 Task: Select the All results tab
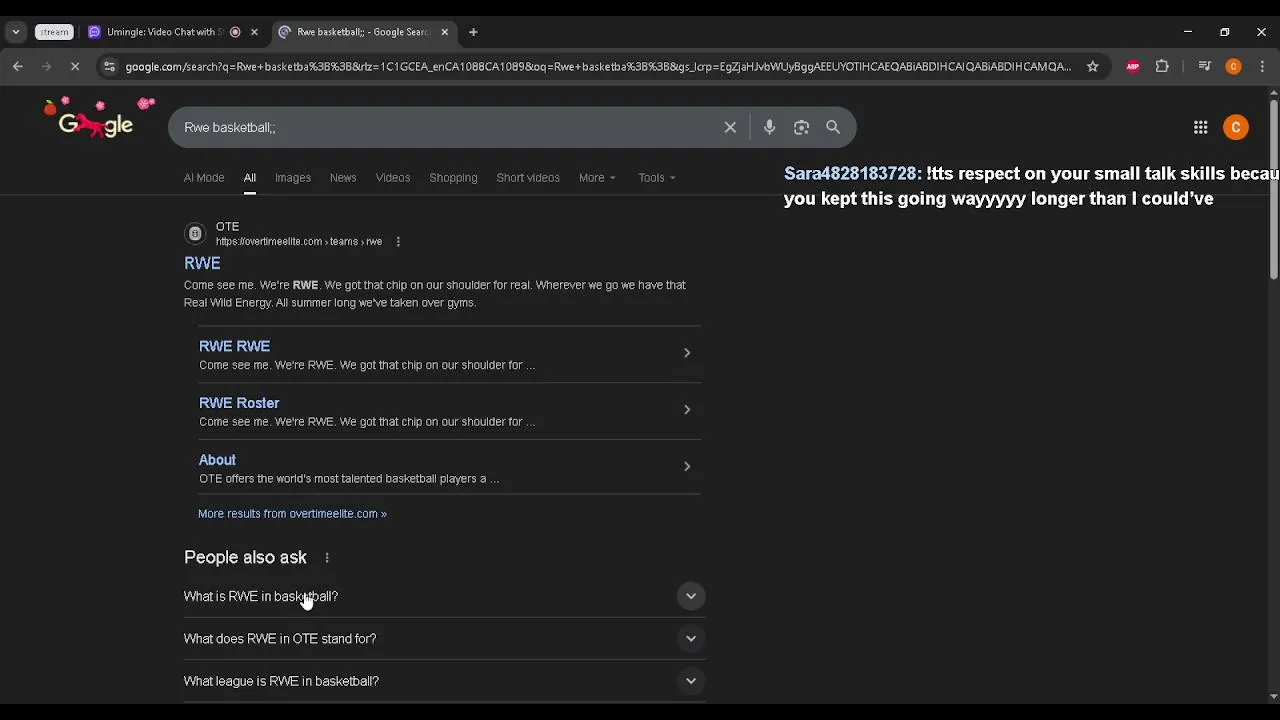click(x=250, y=178)
